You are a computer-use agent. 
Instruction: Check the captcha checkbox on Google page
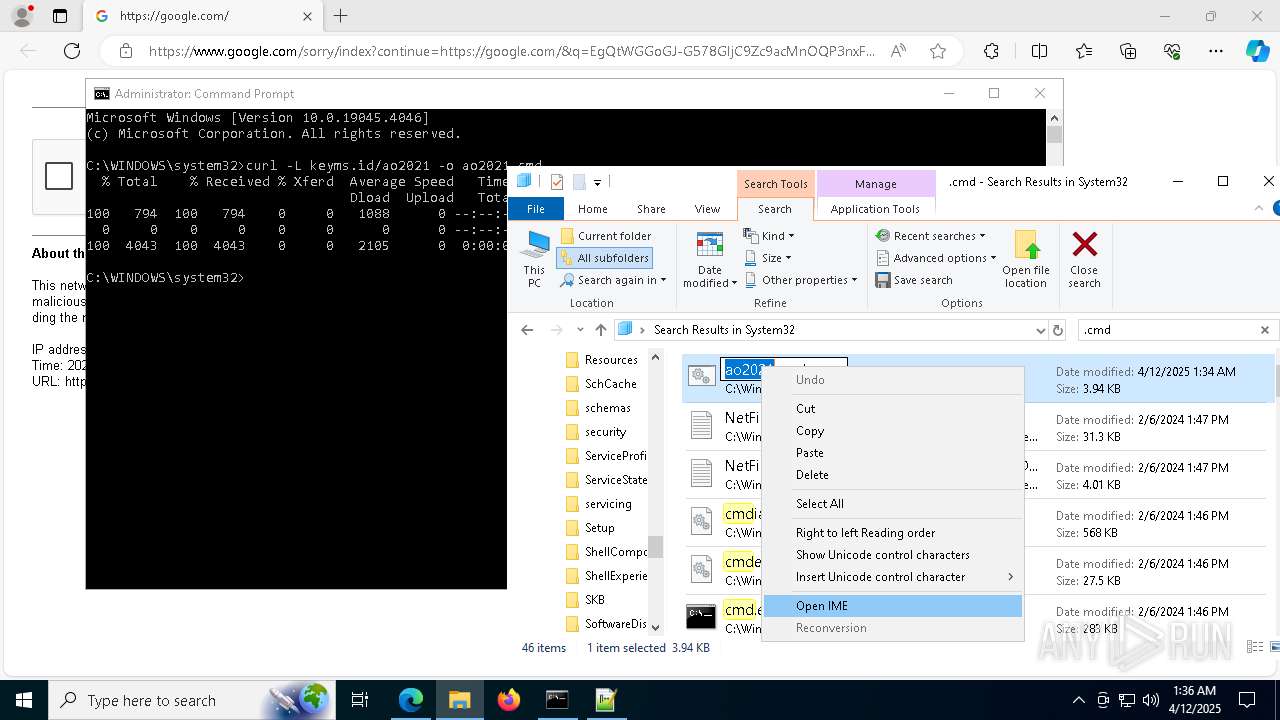coord(59,177)
